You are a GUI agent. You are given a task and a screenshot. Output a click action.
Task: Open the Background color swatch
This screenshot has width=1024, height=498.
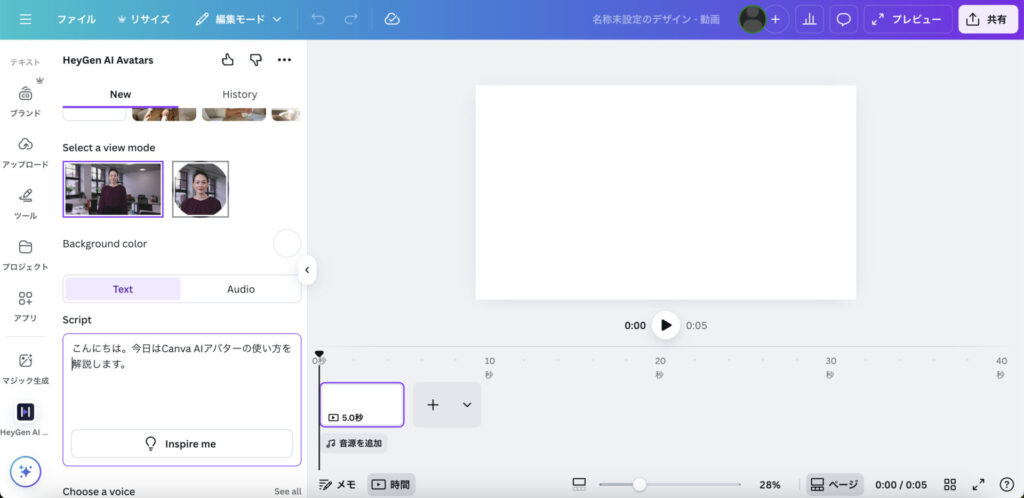[287, 243]
